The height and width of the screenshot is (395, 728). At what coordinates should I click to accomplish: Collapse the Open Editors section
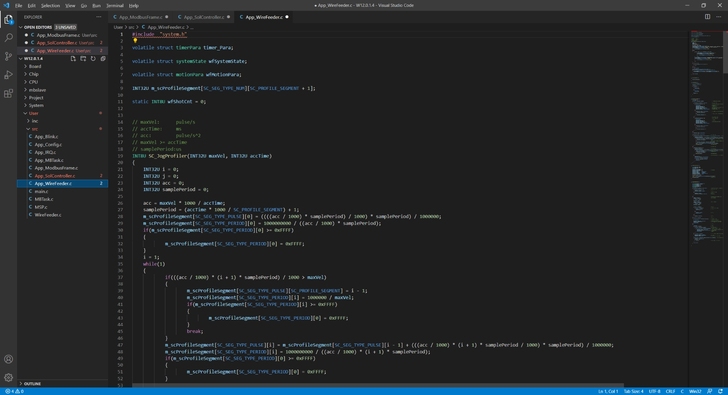[21, 27]
